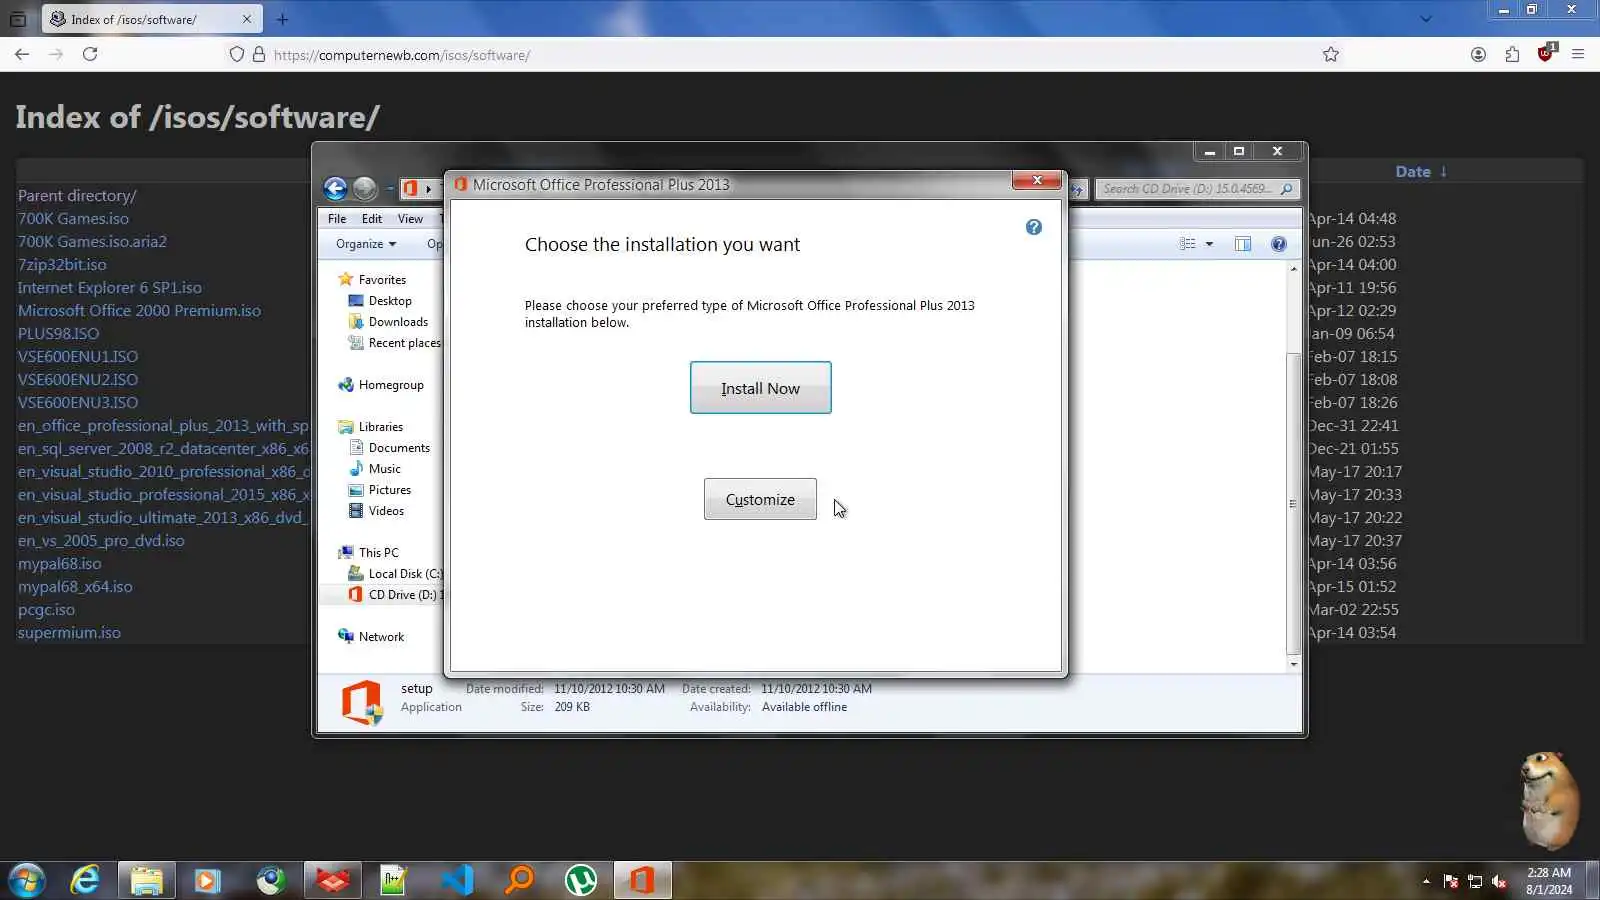
Task: Open a new browser tab
Action: [282, 19]
